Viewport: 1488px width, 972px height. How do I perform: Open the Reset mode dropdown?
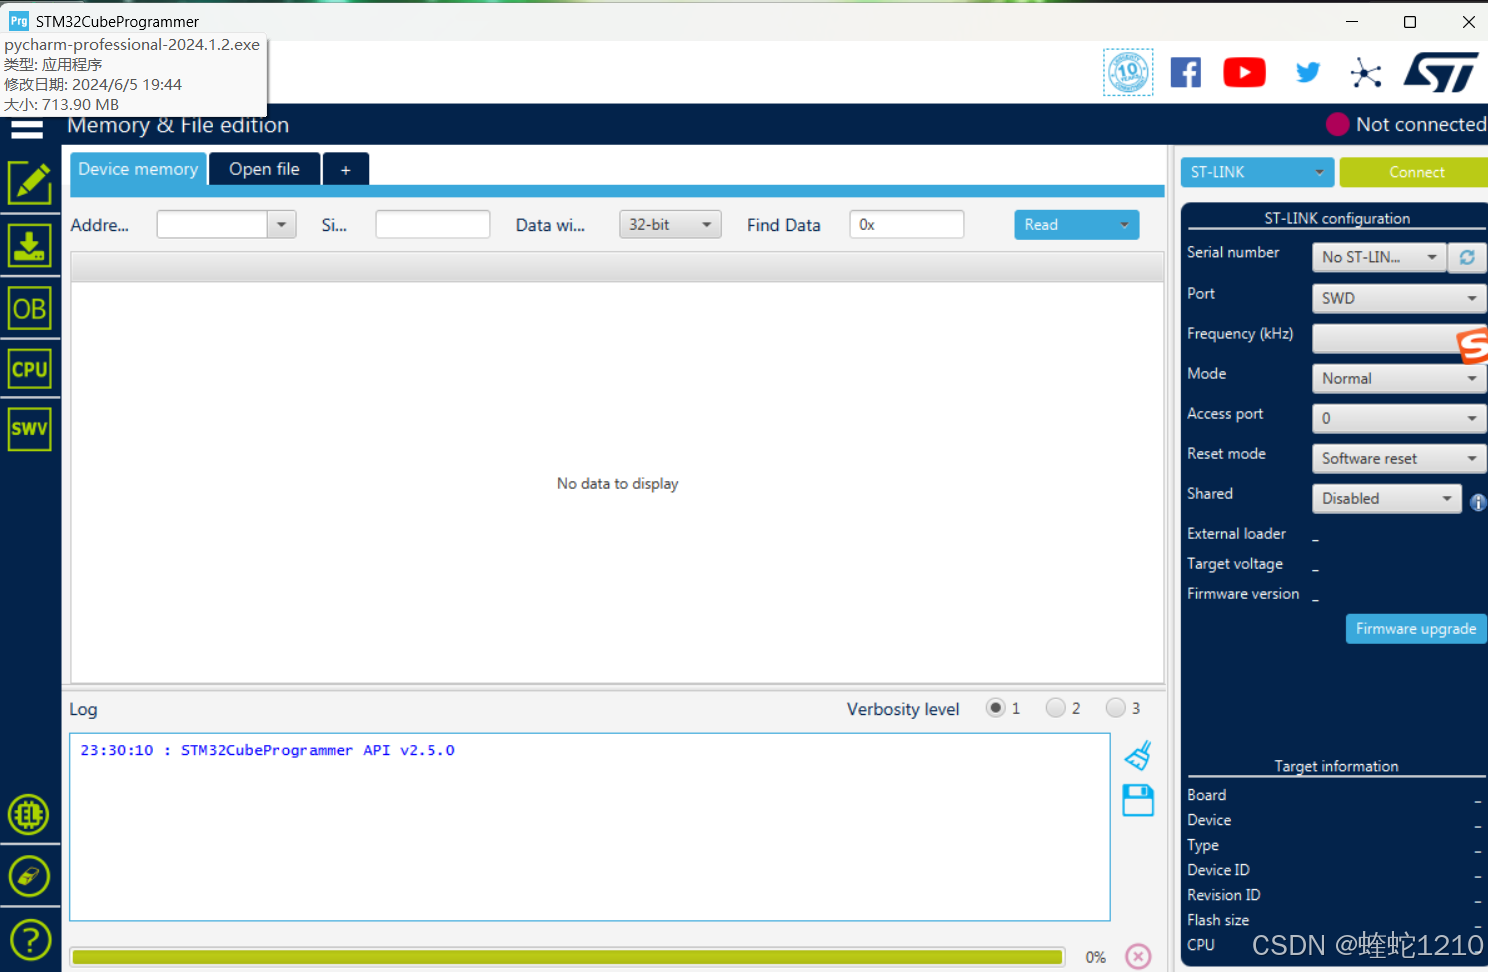click(1399, 458)
